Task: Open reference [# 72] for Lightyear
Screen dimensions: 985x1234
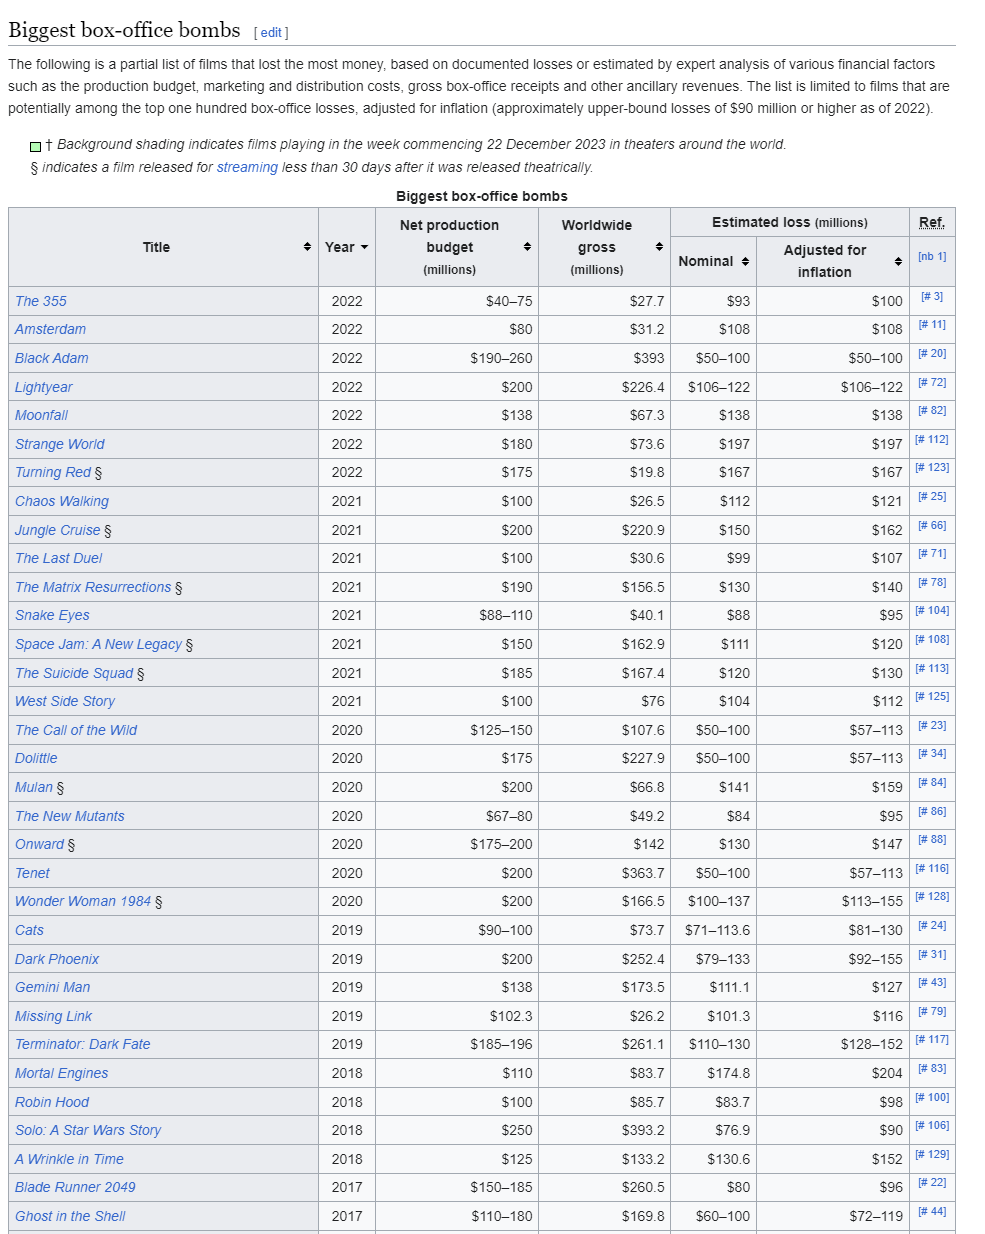Action: click(932, 383)
